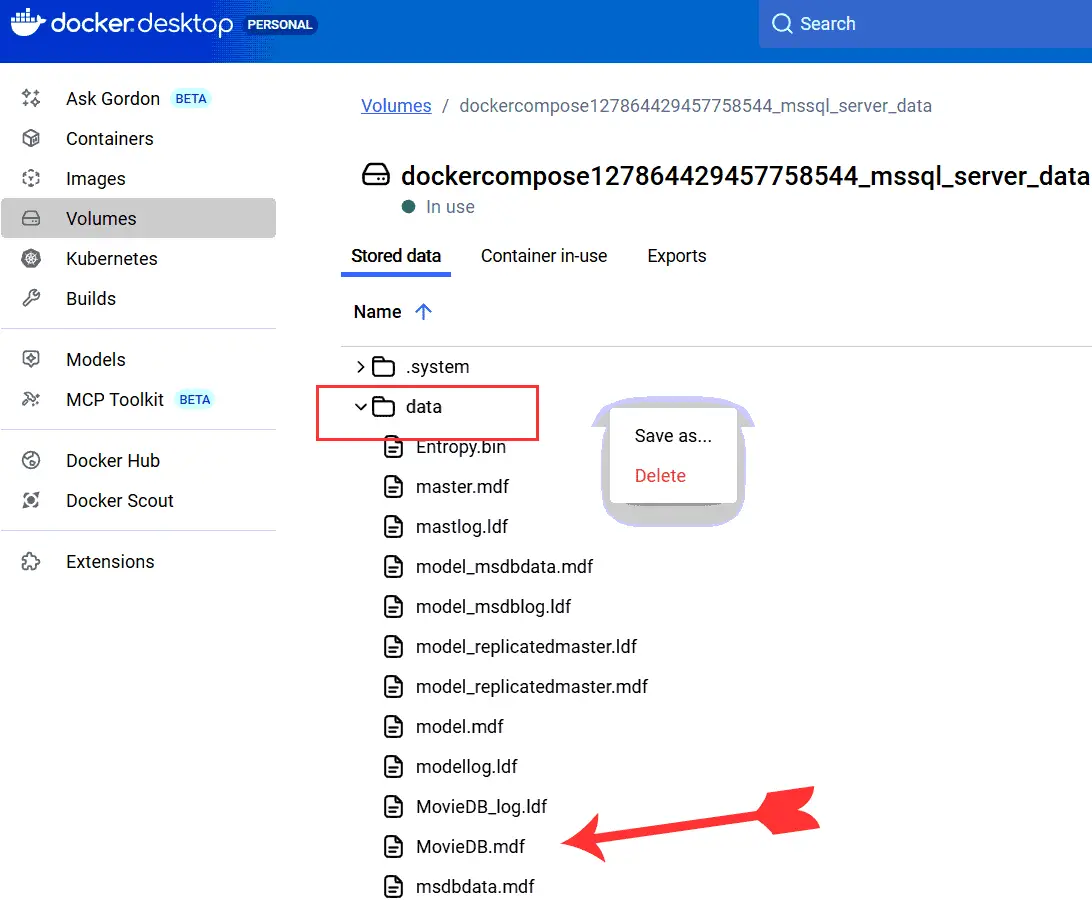Viewport: 1092px width, 912px height.
Task: Select the Containers section icon
Action: coord(31,138)
